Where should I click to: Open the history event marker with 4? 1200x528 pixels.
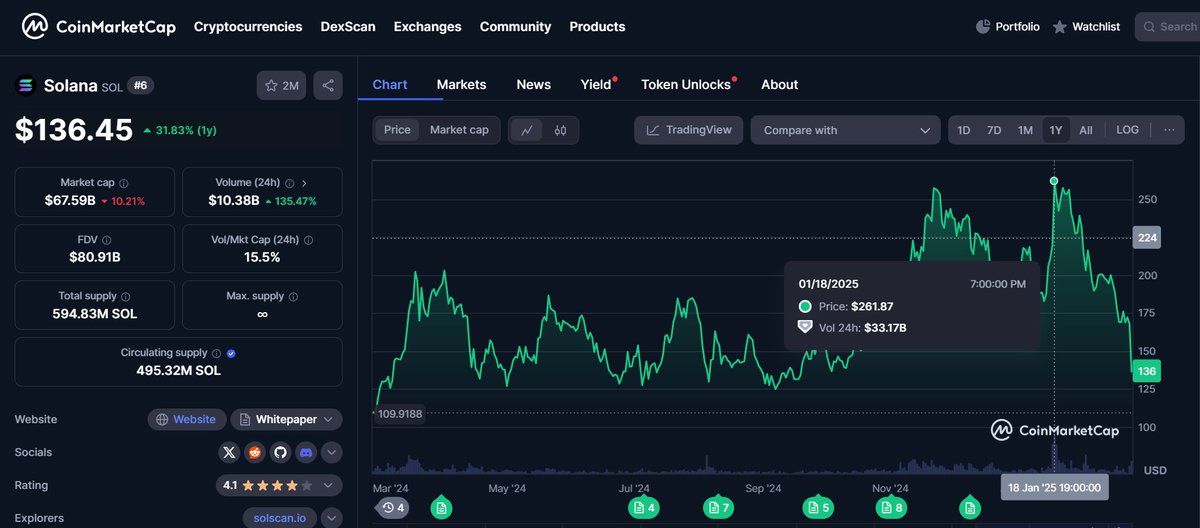(x=393, y=508)
